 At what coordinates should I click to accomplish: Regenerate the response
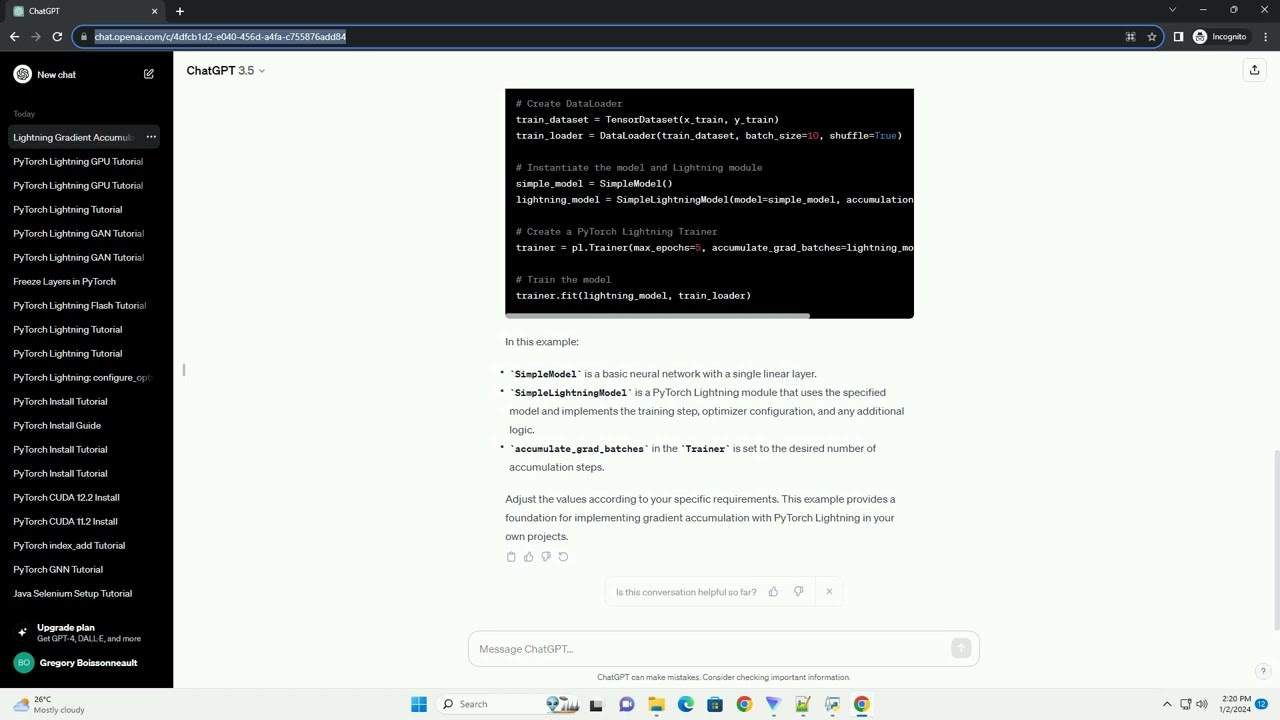[x=563, y=557]
